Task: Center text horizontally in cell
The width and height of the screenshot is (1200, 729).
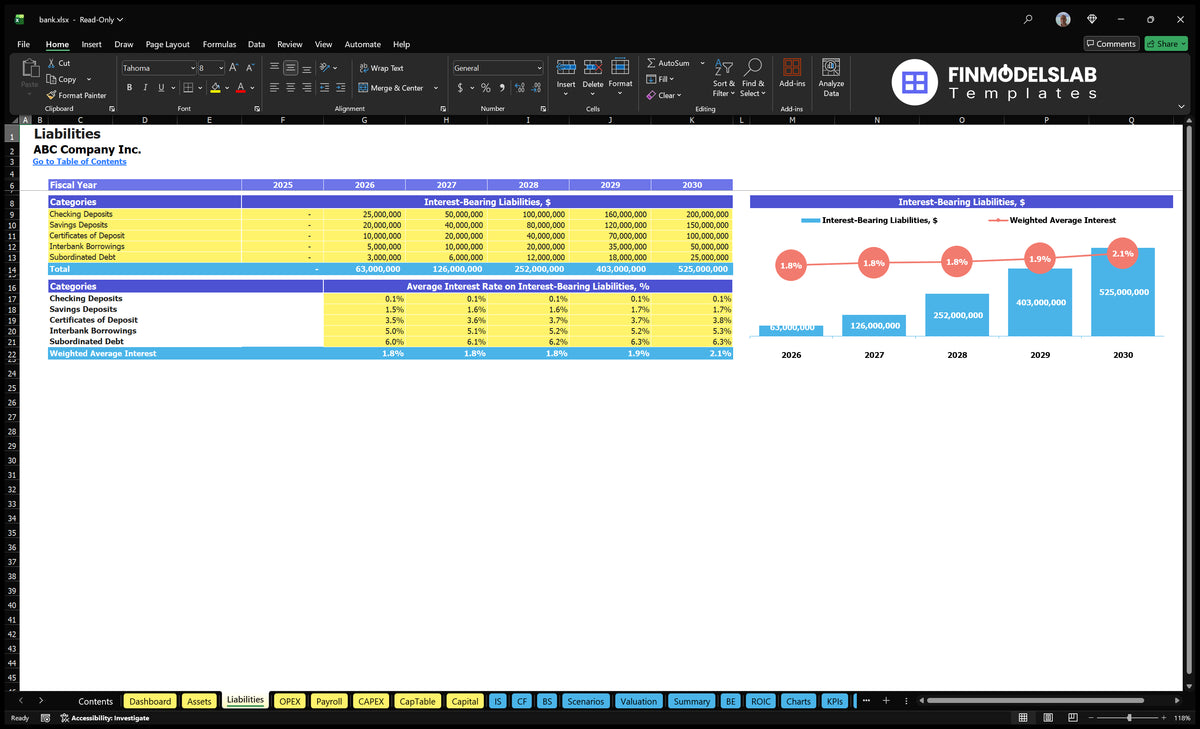Action: (290, 88)
